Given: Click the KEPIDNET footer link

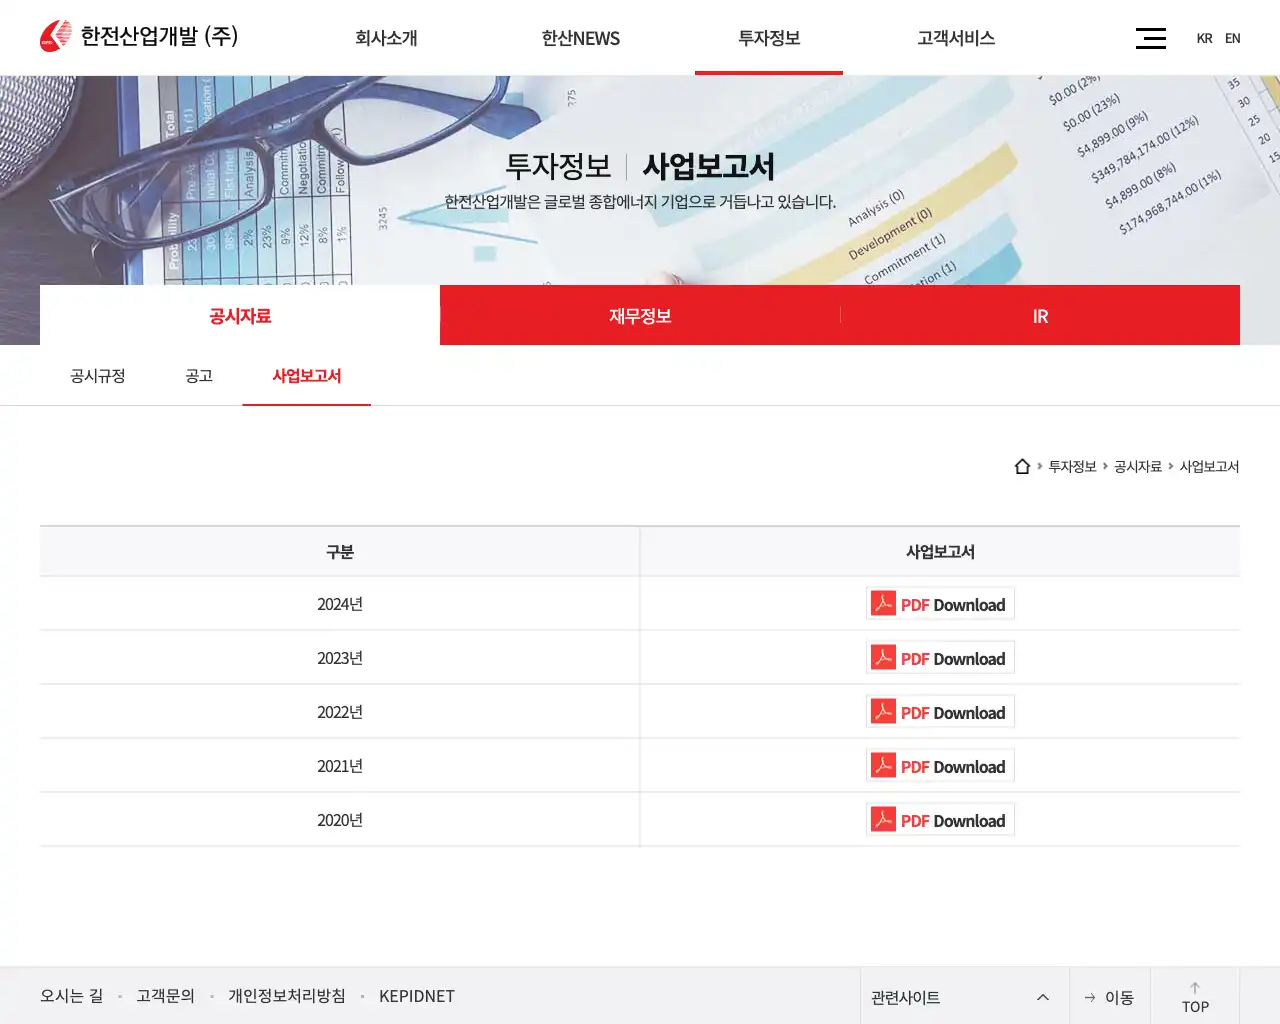Looking at the screenshot, I should coord(417,996).
